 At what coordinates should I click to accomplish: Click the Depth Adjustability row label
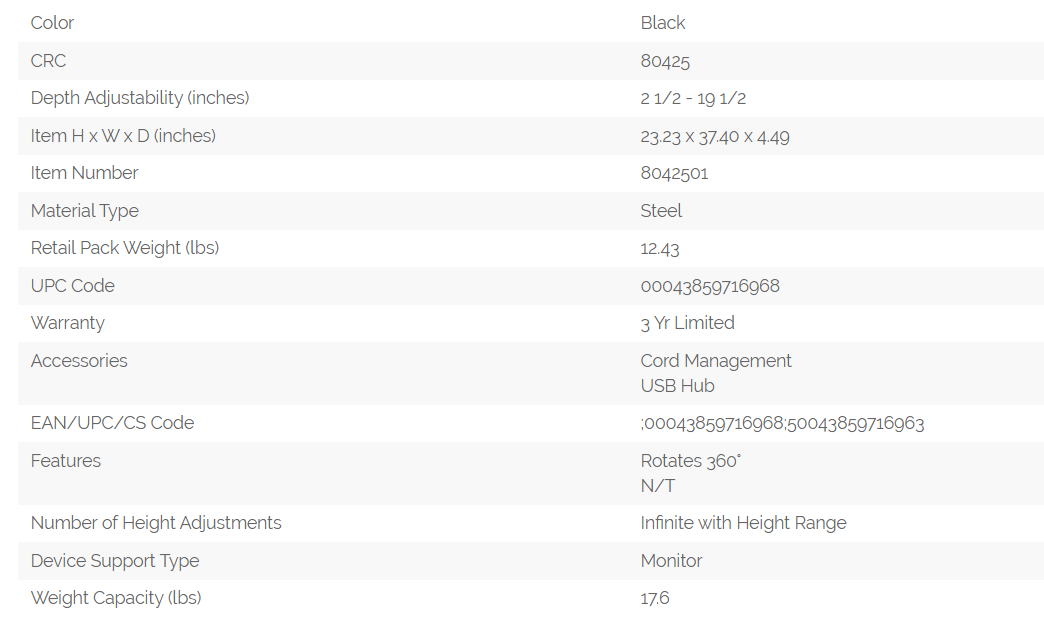140,98
